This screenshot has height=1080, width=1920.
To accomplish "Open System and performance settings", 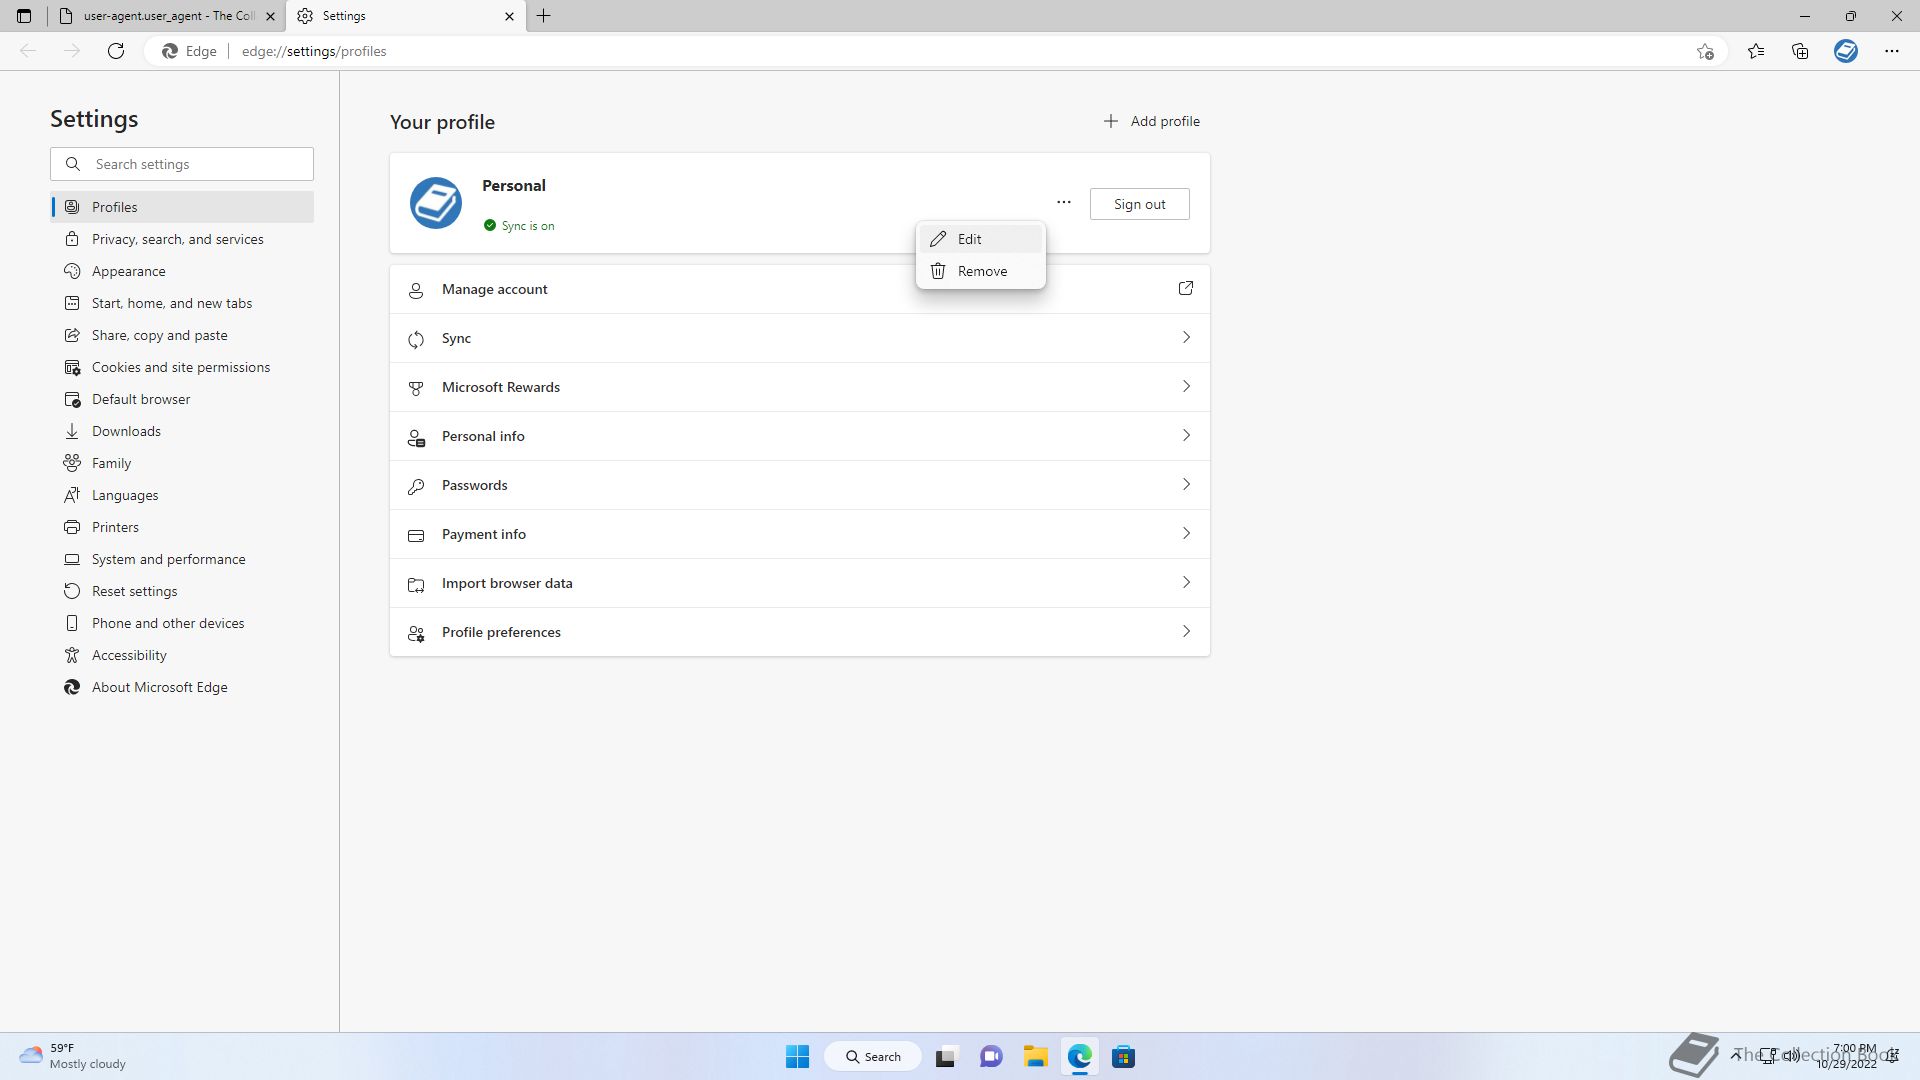I will pyautogui.click(x=182, y=559).
